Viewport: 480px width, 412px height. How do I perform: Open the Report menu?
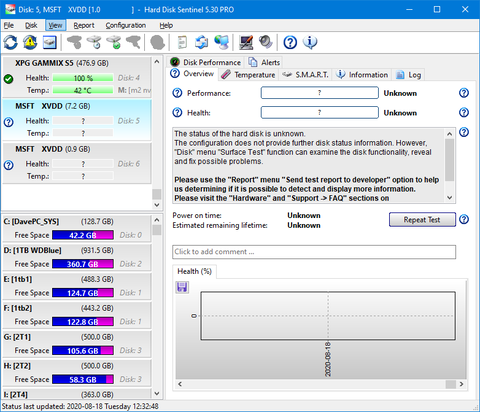[84, 25]
